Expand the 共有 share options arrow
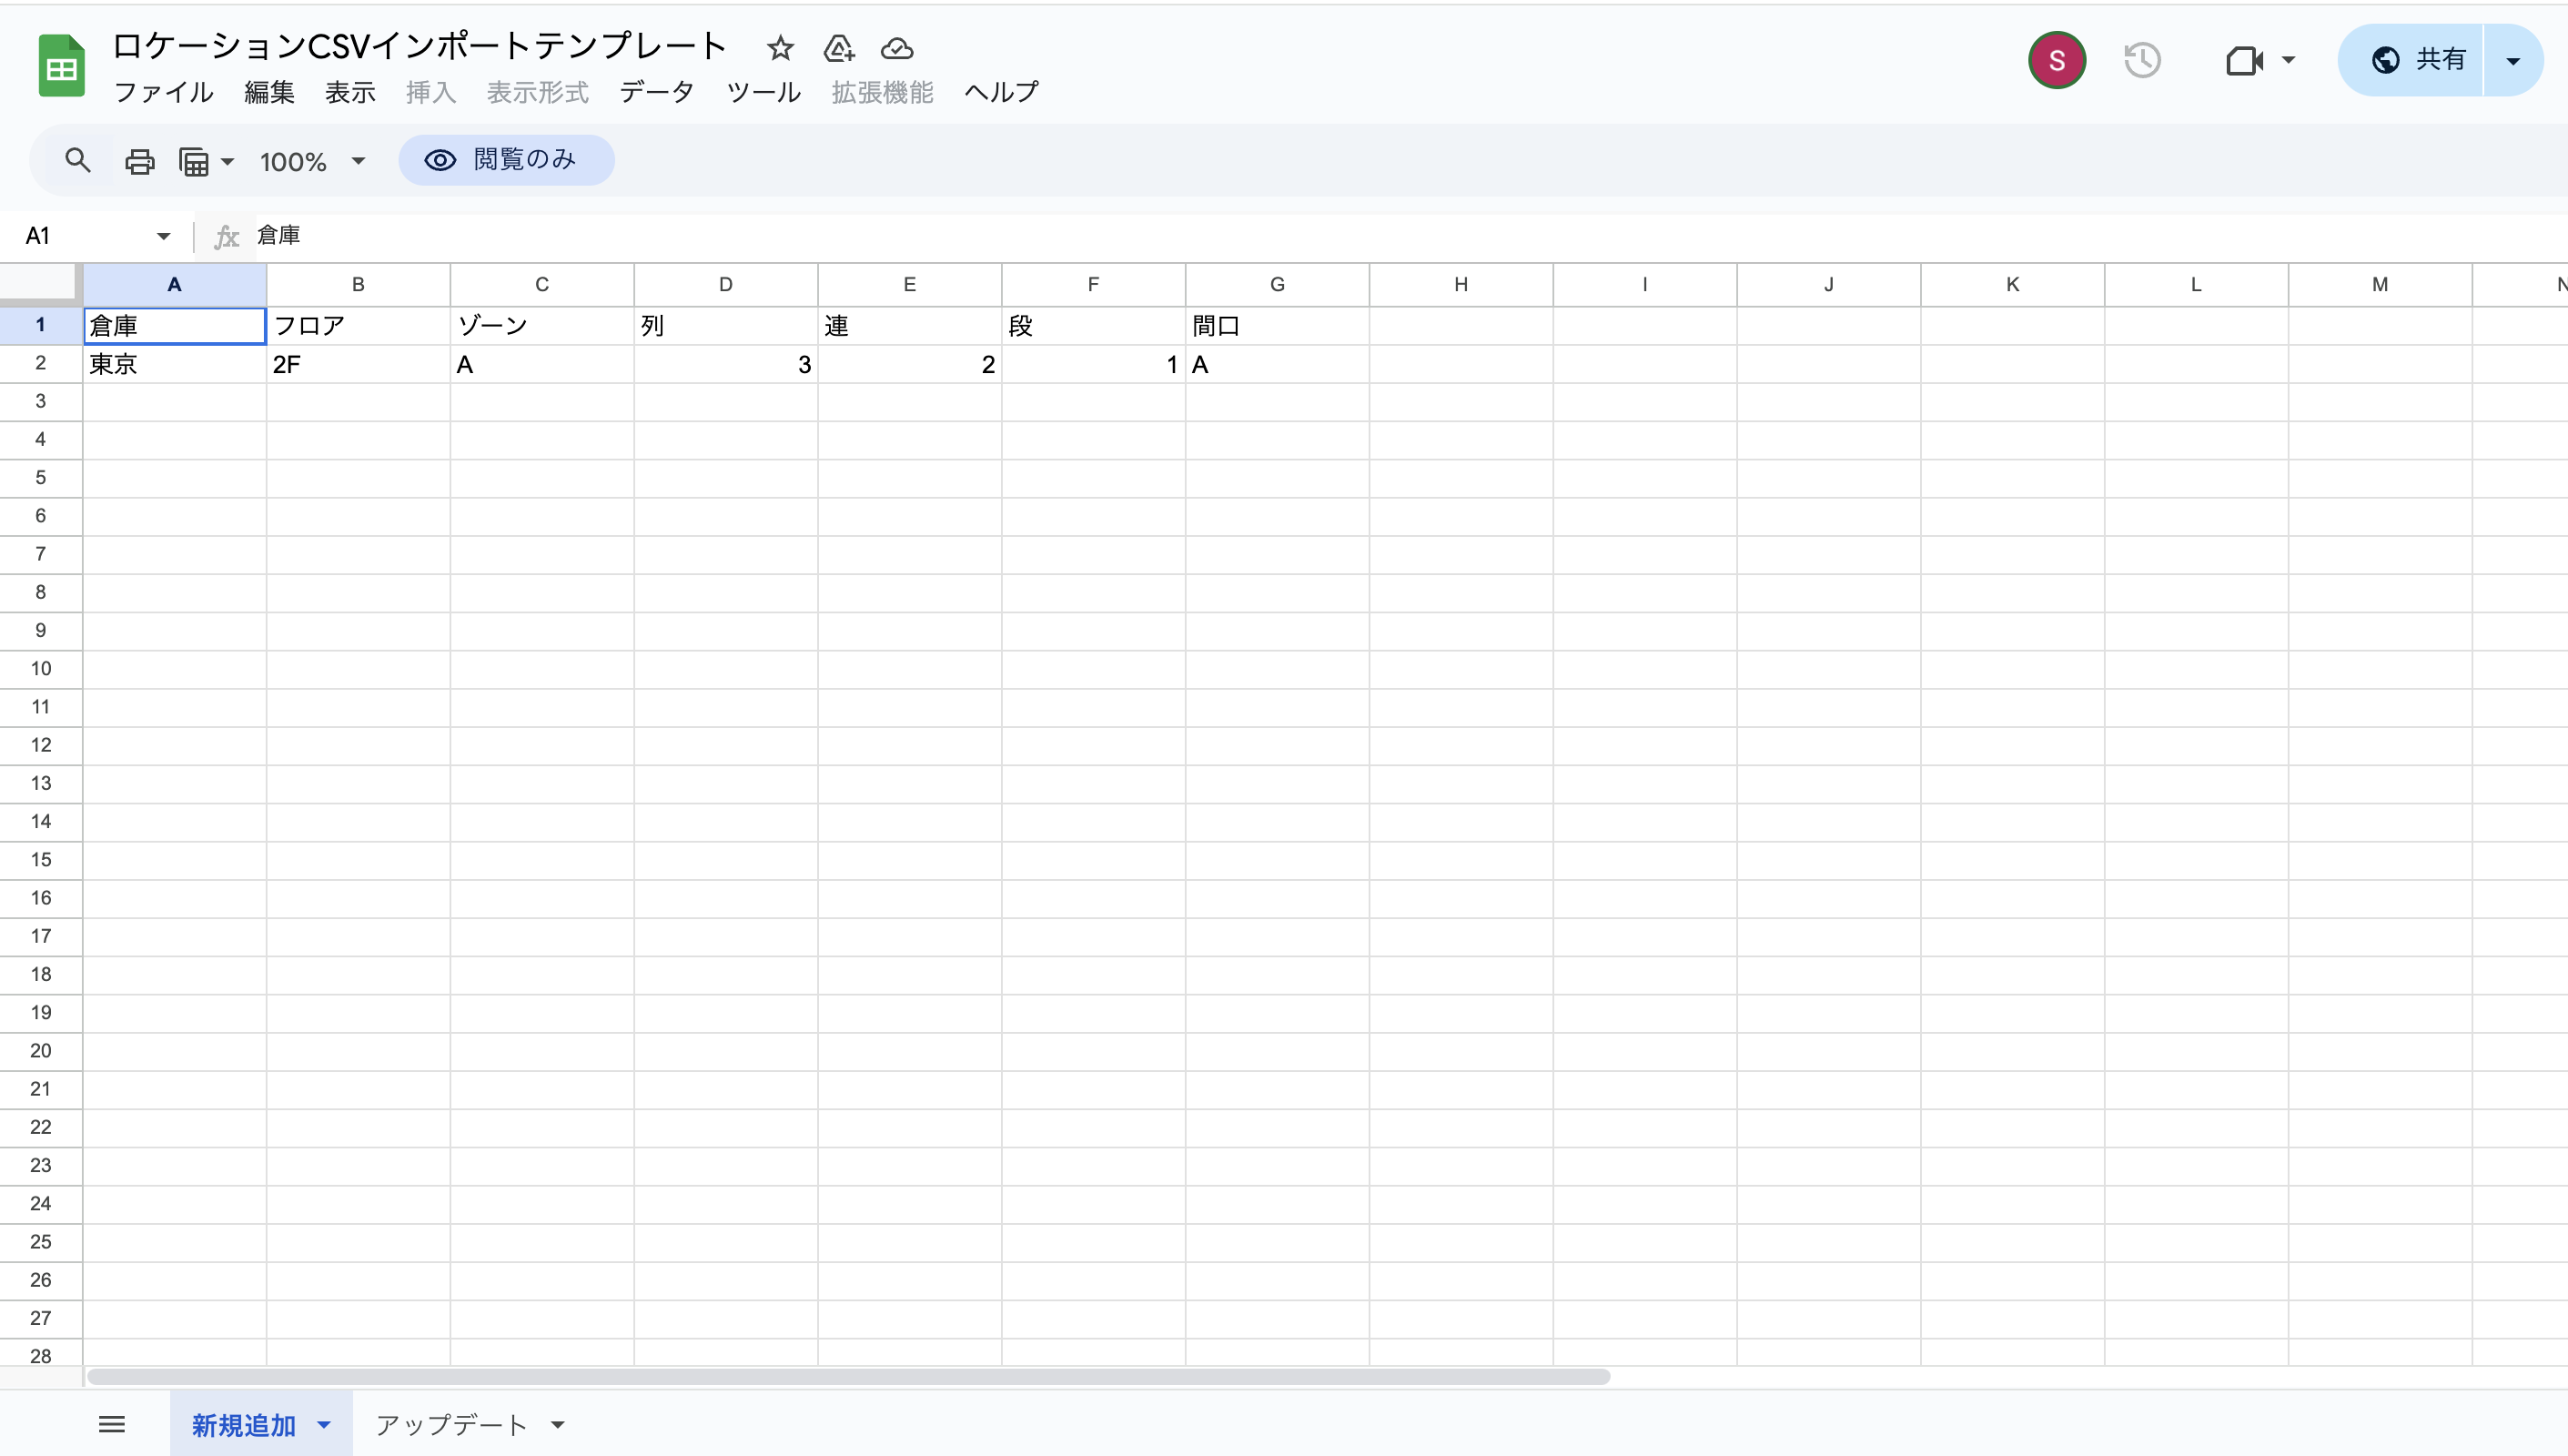This screenshot has width=2568, height=1456. pos(2513,61)
